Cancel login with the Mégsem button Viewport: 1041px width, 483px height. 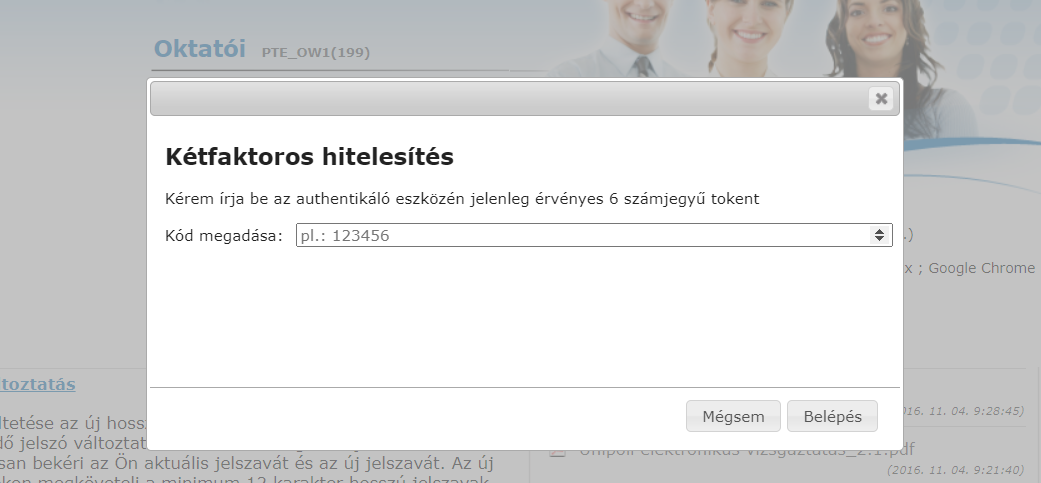733,417
